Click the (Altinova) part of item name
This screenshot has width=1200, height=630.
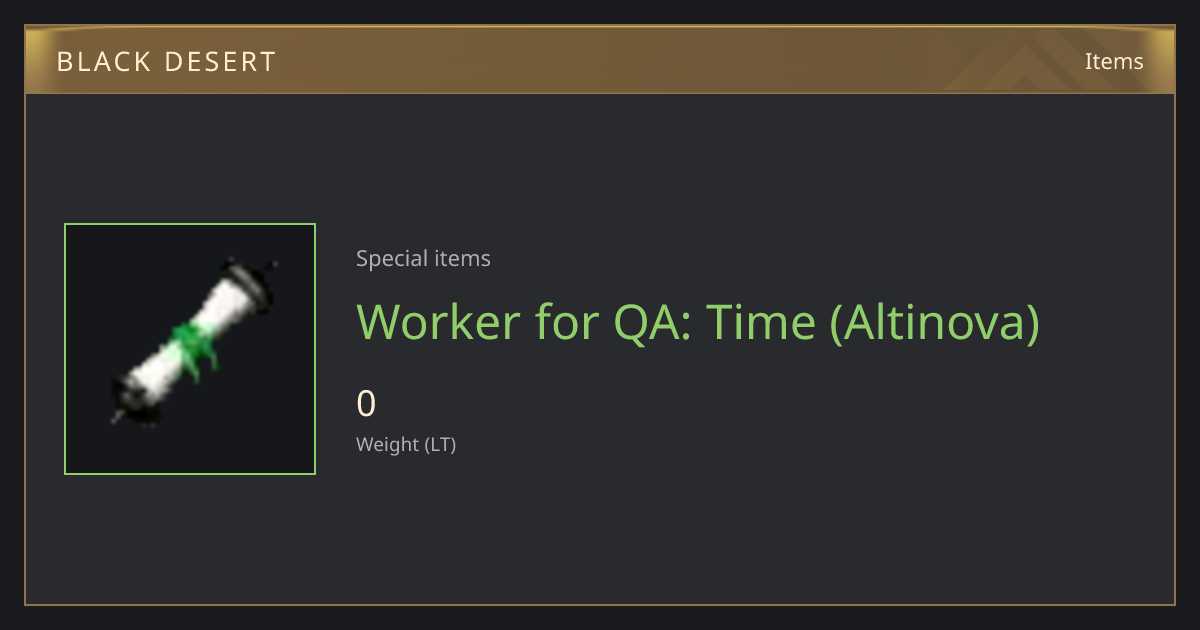[x=935, y=323]
